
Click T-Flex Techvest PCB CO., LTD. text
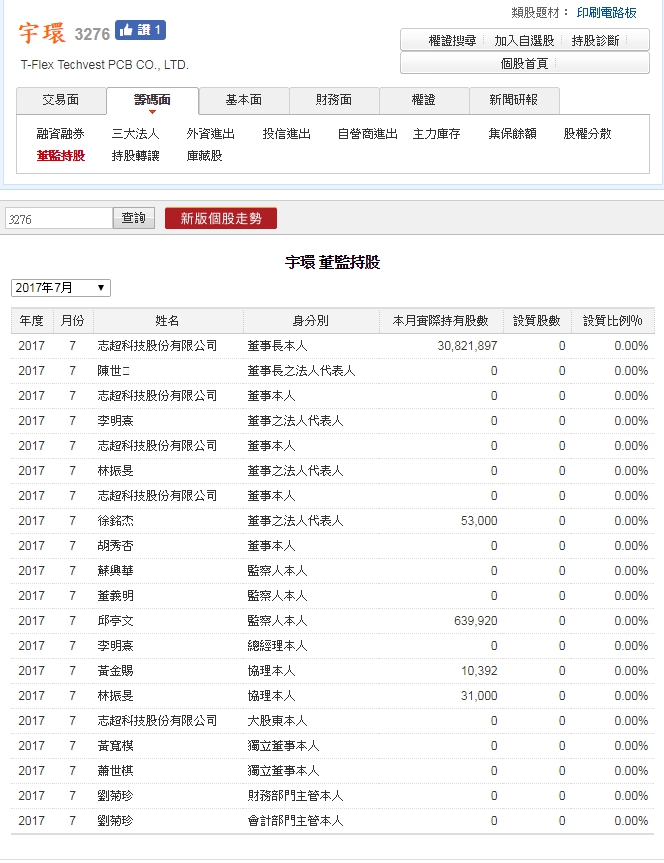(x=105, y=65)
